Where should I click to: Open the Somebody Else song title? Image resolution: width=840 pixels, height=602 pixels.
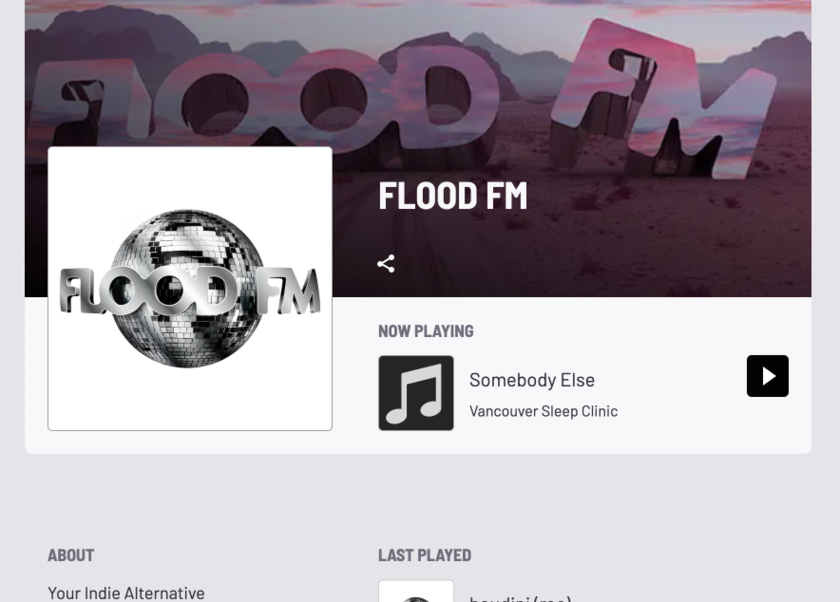tap(532, 380)
